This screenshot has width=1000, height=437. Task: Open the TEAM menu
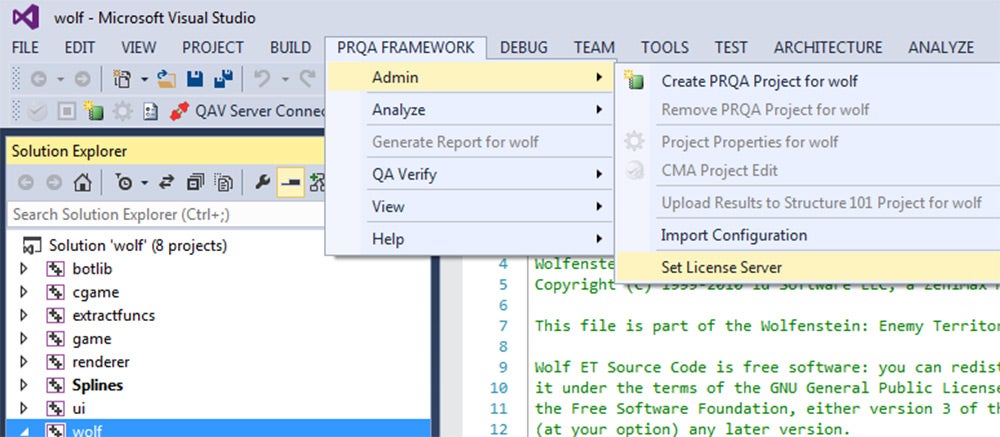tap(594, 48)
